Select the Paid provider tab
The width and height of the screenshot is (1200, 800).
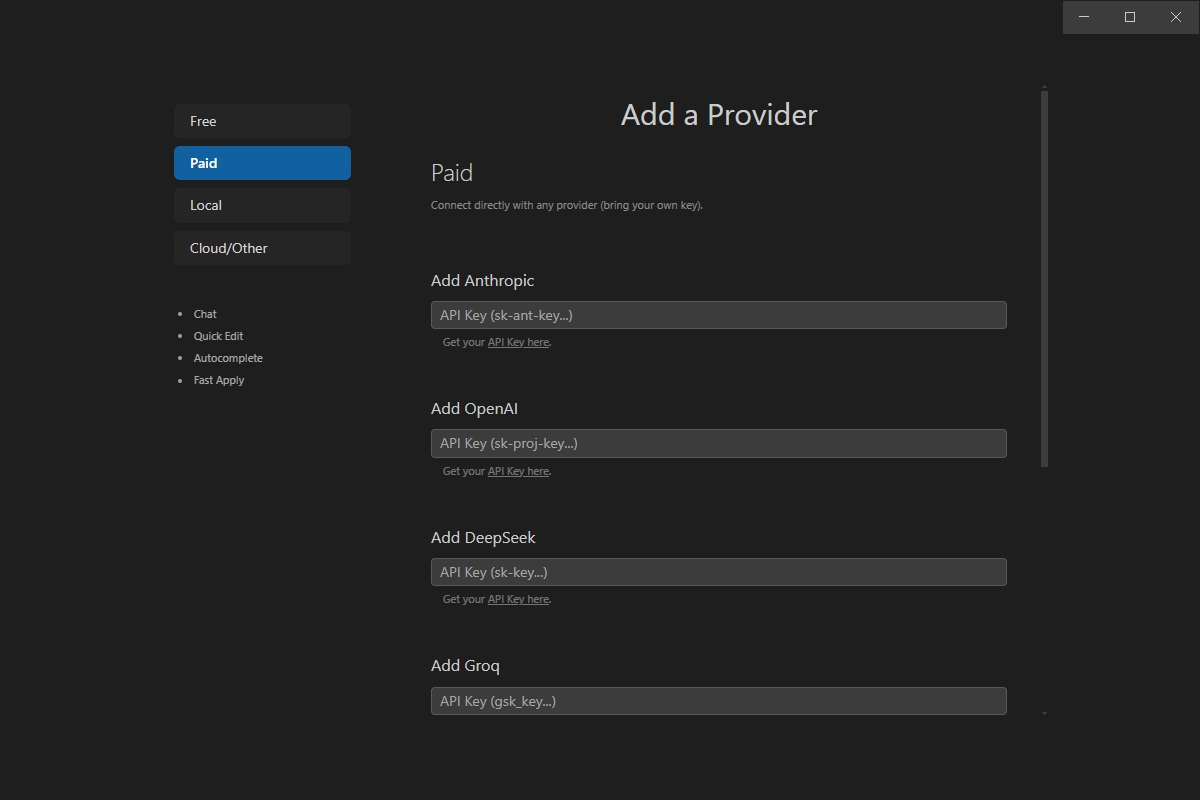(x=262, y=163)
